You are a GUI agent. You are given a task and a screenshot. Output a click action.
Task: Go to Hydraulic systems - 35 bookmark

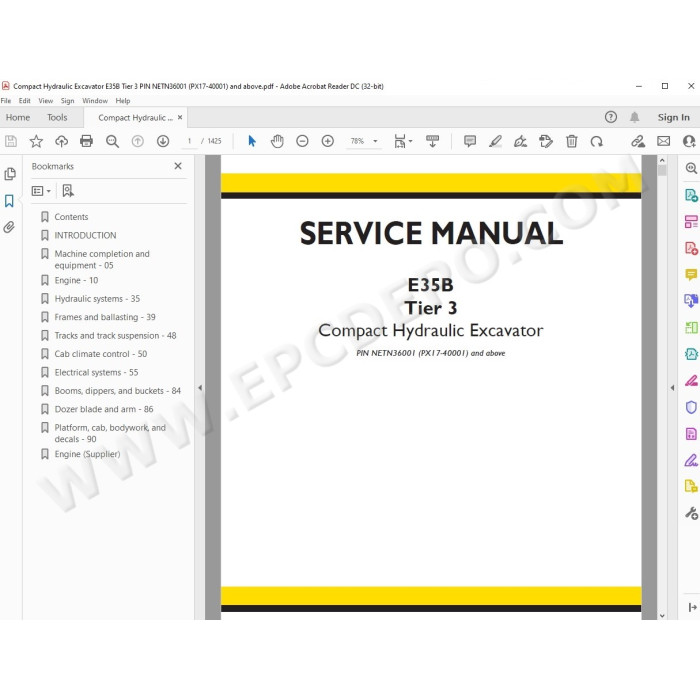point(97,299)
